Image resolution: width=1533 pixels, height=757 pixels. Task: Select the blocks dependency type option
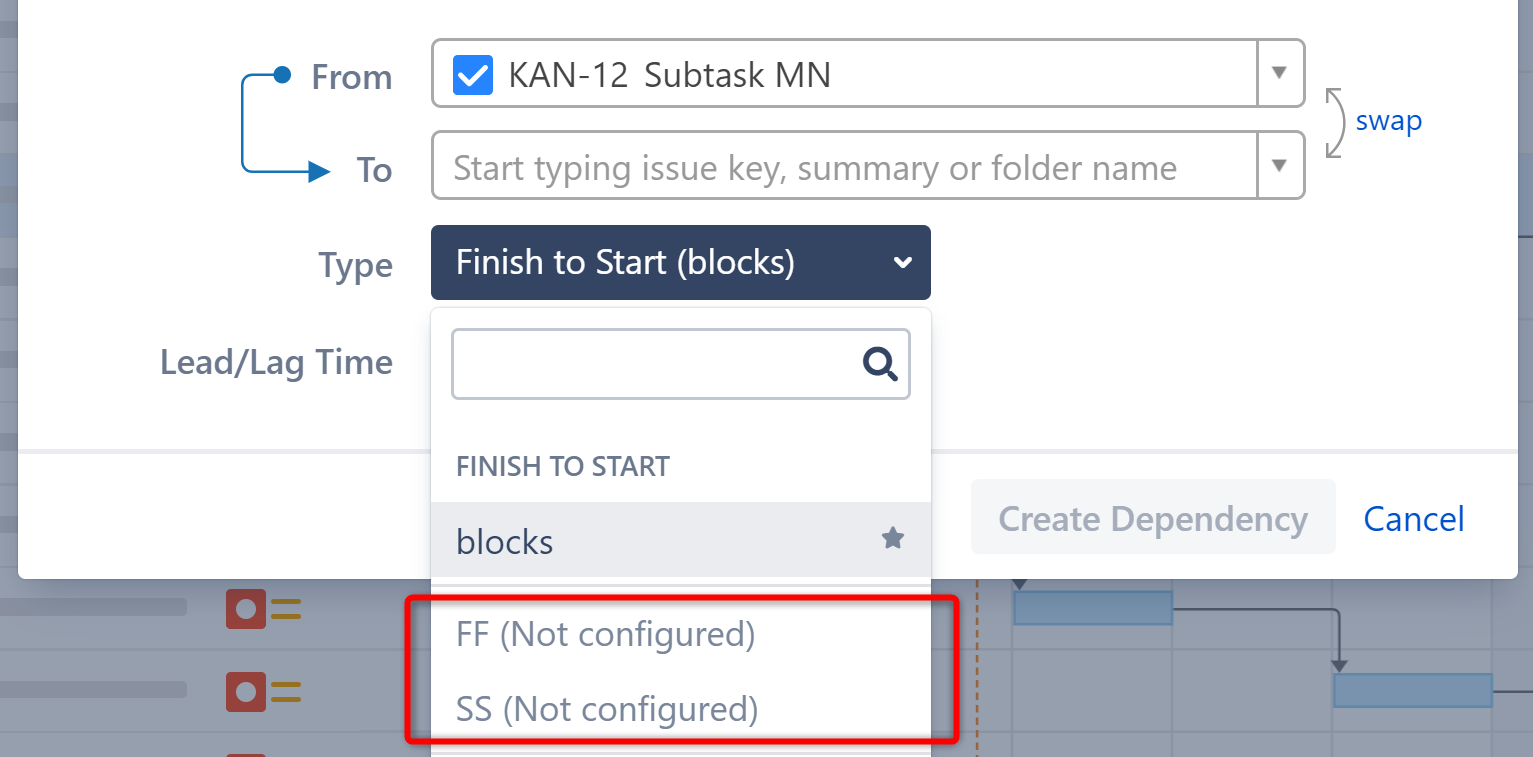(505, 540)
